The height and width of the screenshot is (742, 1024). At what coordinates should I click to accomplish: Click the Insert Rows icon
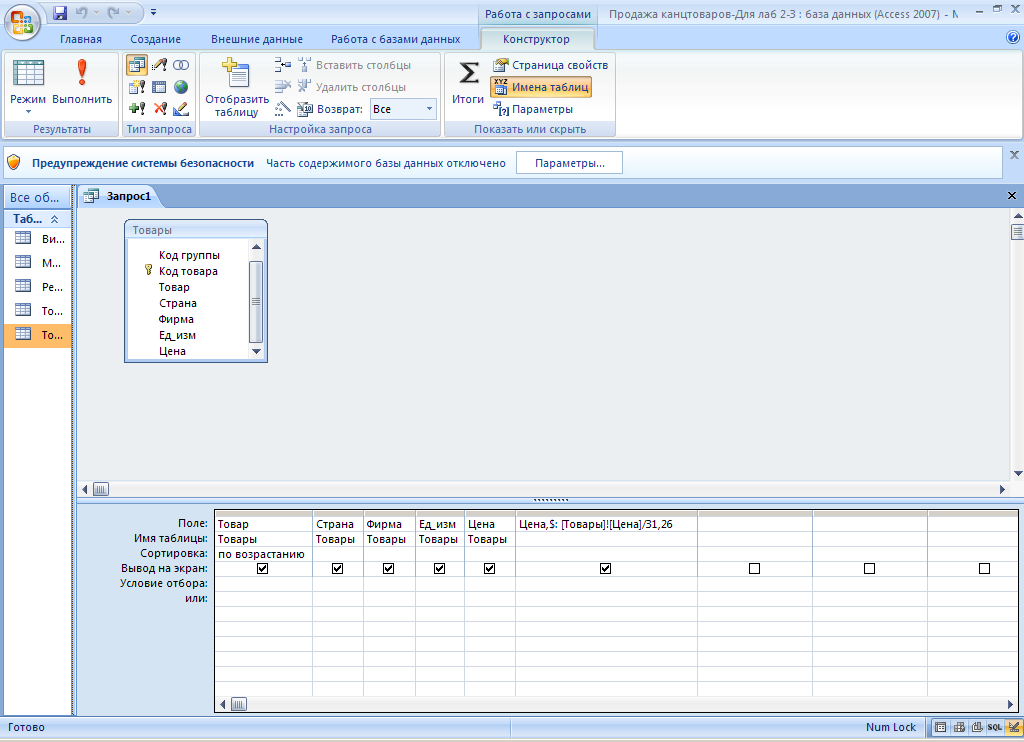(283, 65)
